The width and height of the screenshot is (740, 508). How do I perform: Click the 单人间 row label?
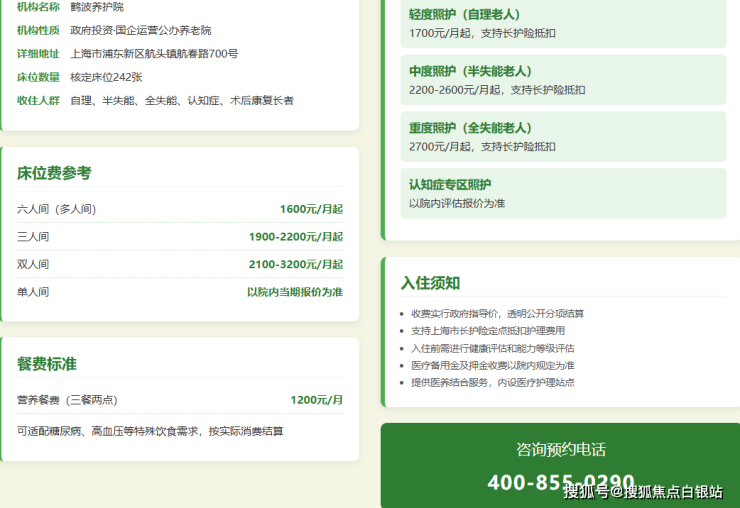pos(33,292)
